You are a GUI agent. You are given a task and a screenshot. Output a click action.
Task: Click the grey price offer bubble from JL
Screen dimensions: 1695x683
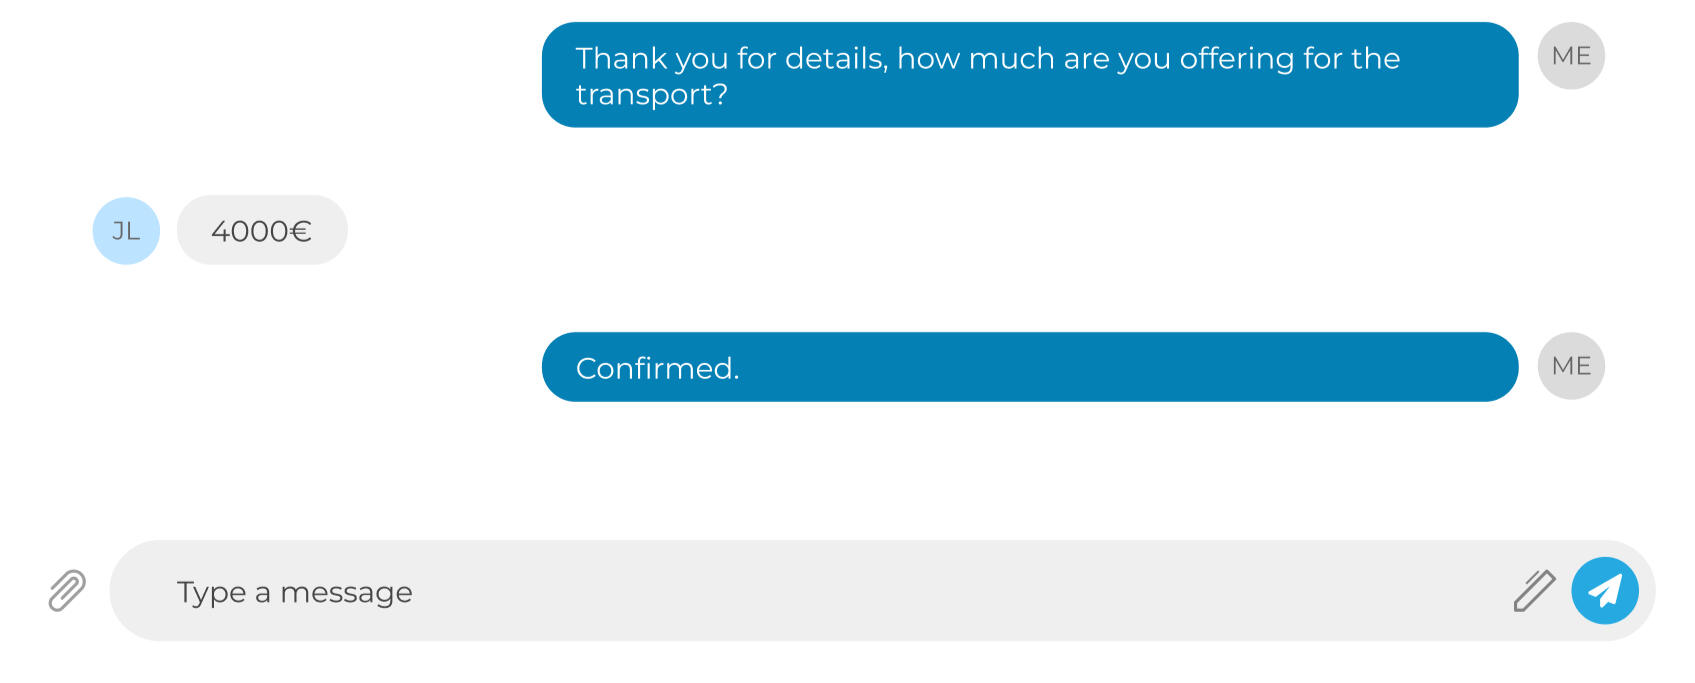(262, 230)
